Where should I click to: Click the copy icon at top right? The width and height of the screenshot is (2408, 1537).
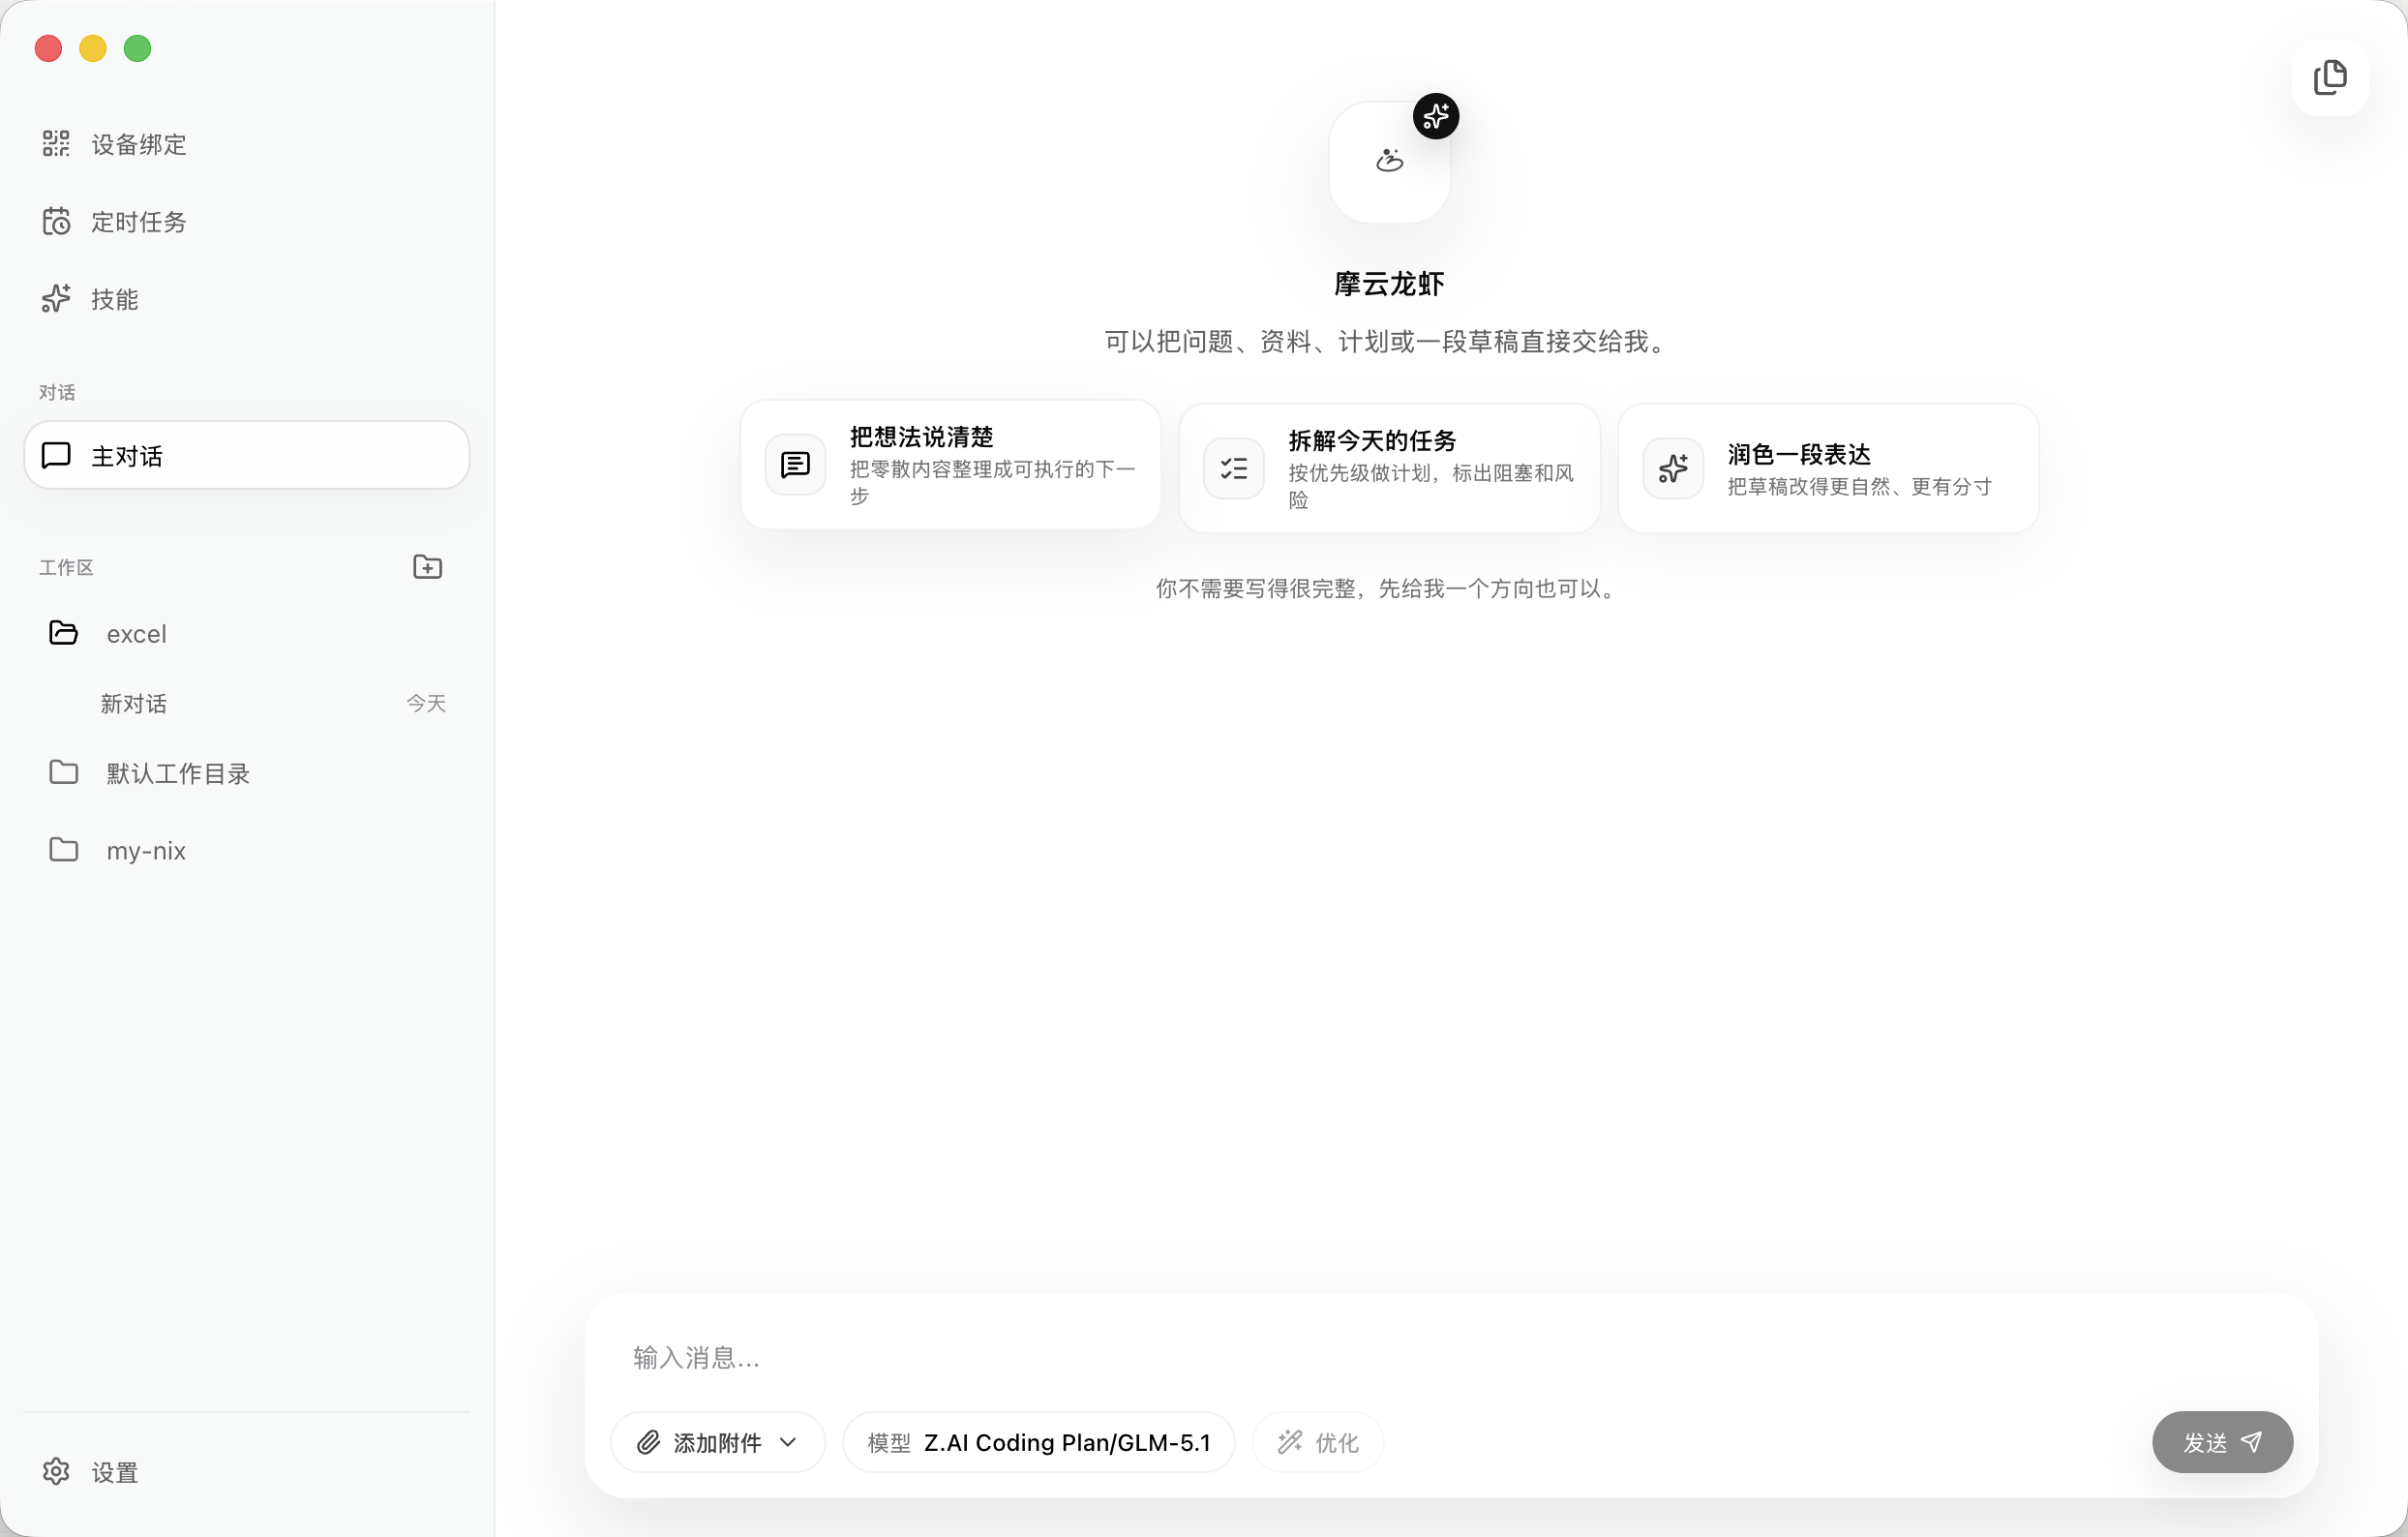[2330, 77]
